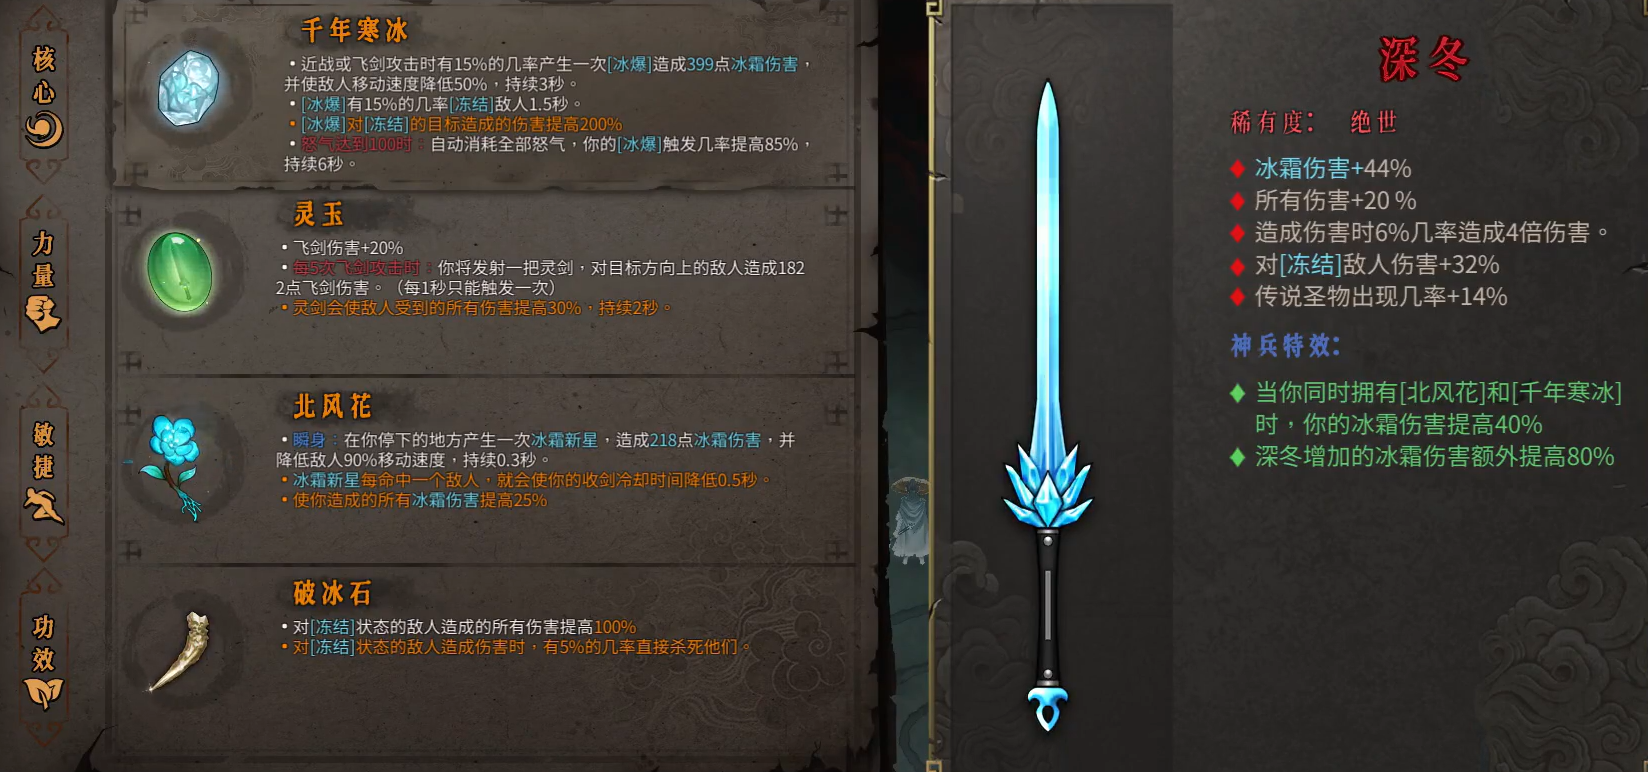1648x772 pixels.
Task: Click the 灵玉 item title
Action: [319, 214]
